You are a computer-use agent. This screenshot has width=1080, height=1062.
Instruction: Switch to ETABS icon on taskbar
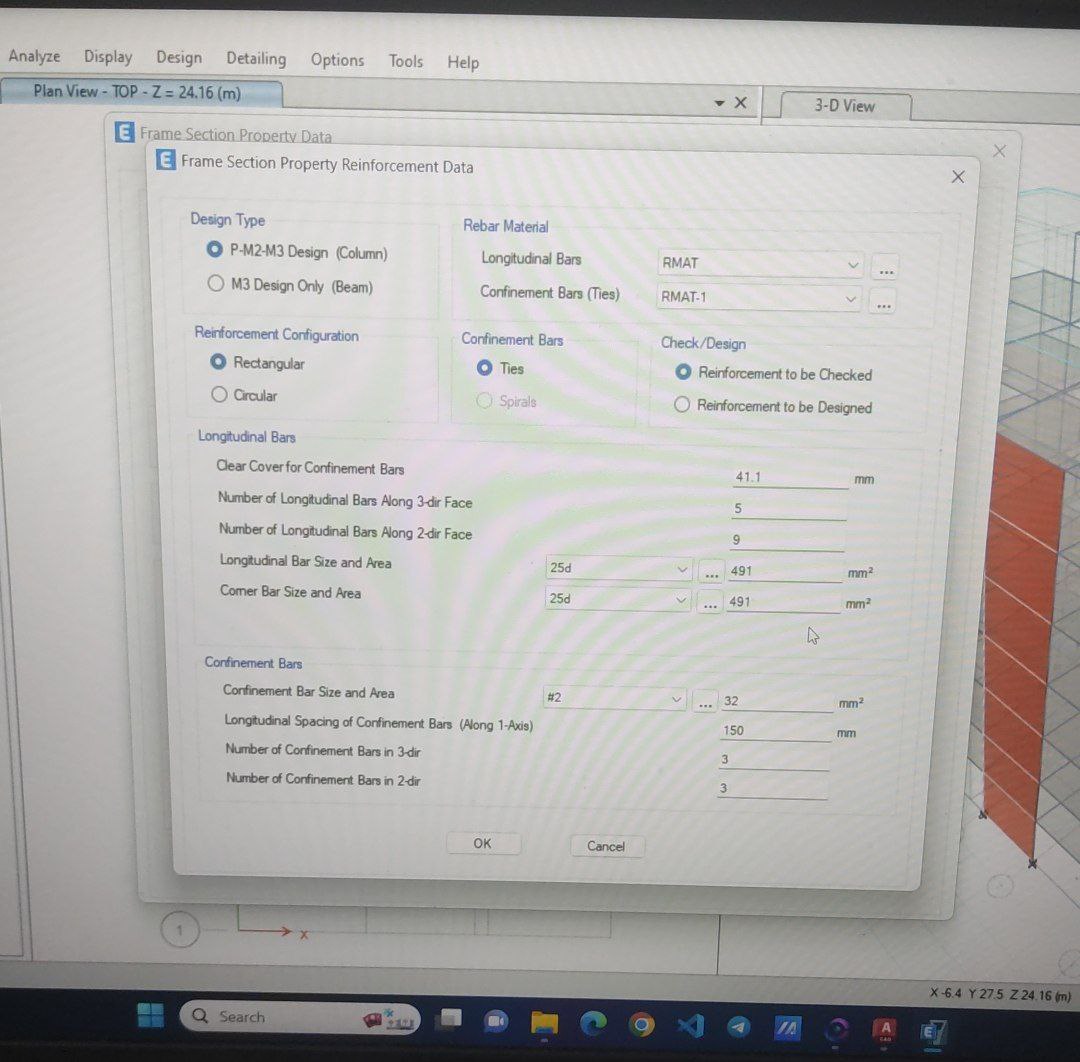pyautogui.click(x=933, y=1032)
